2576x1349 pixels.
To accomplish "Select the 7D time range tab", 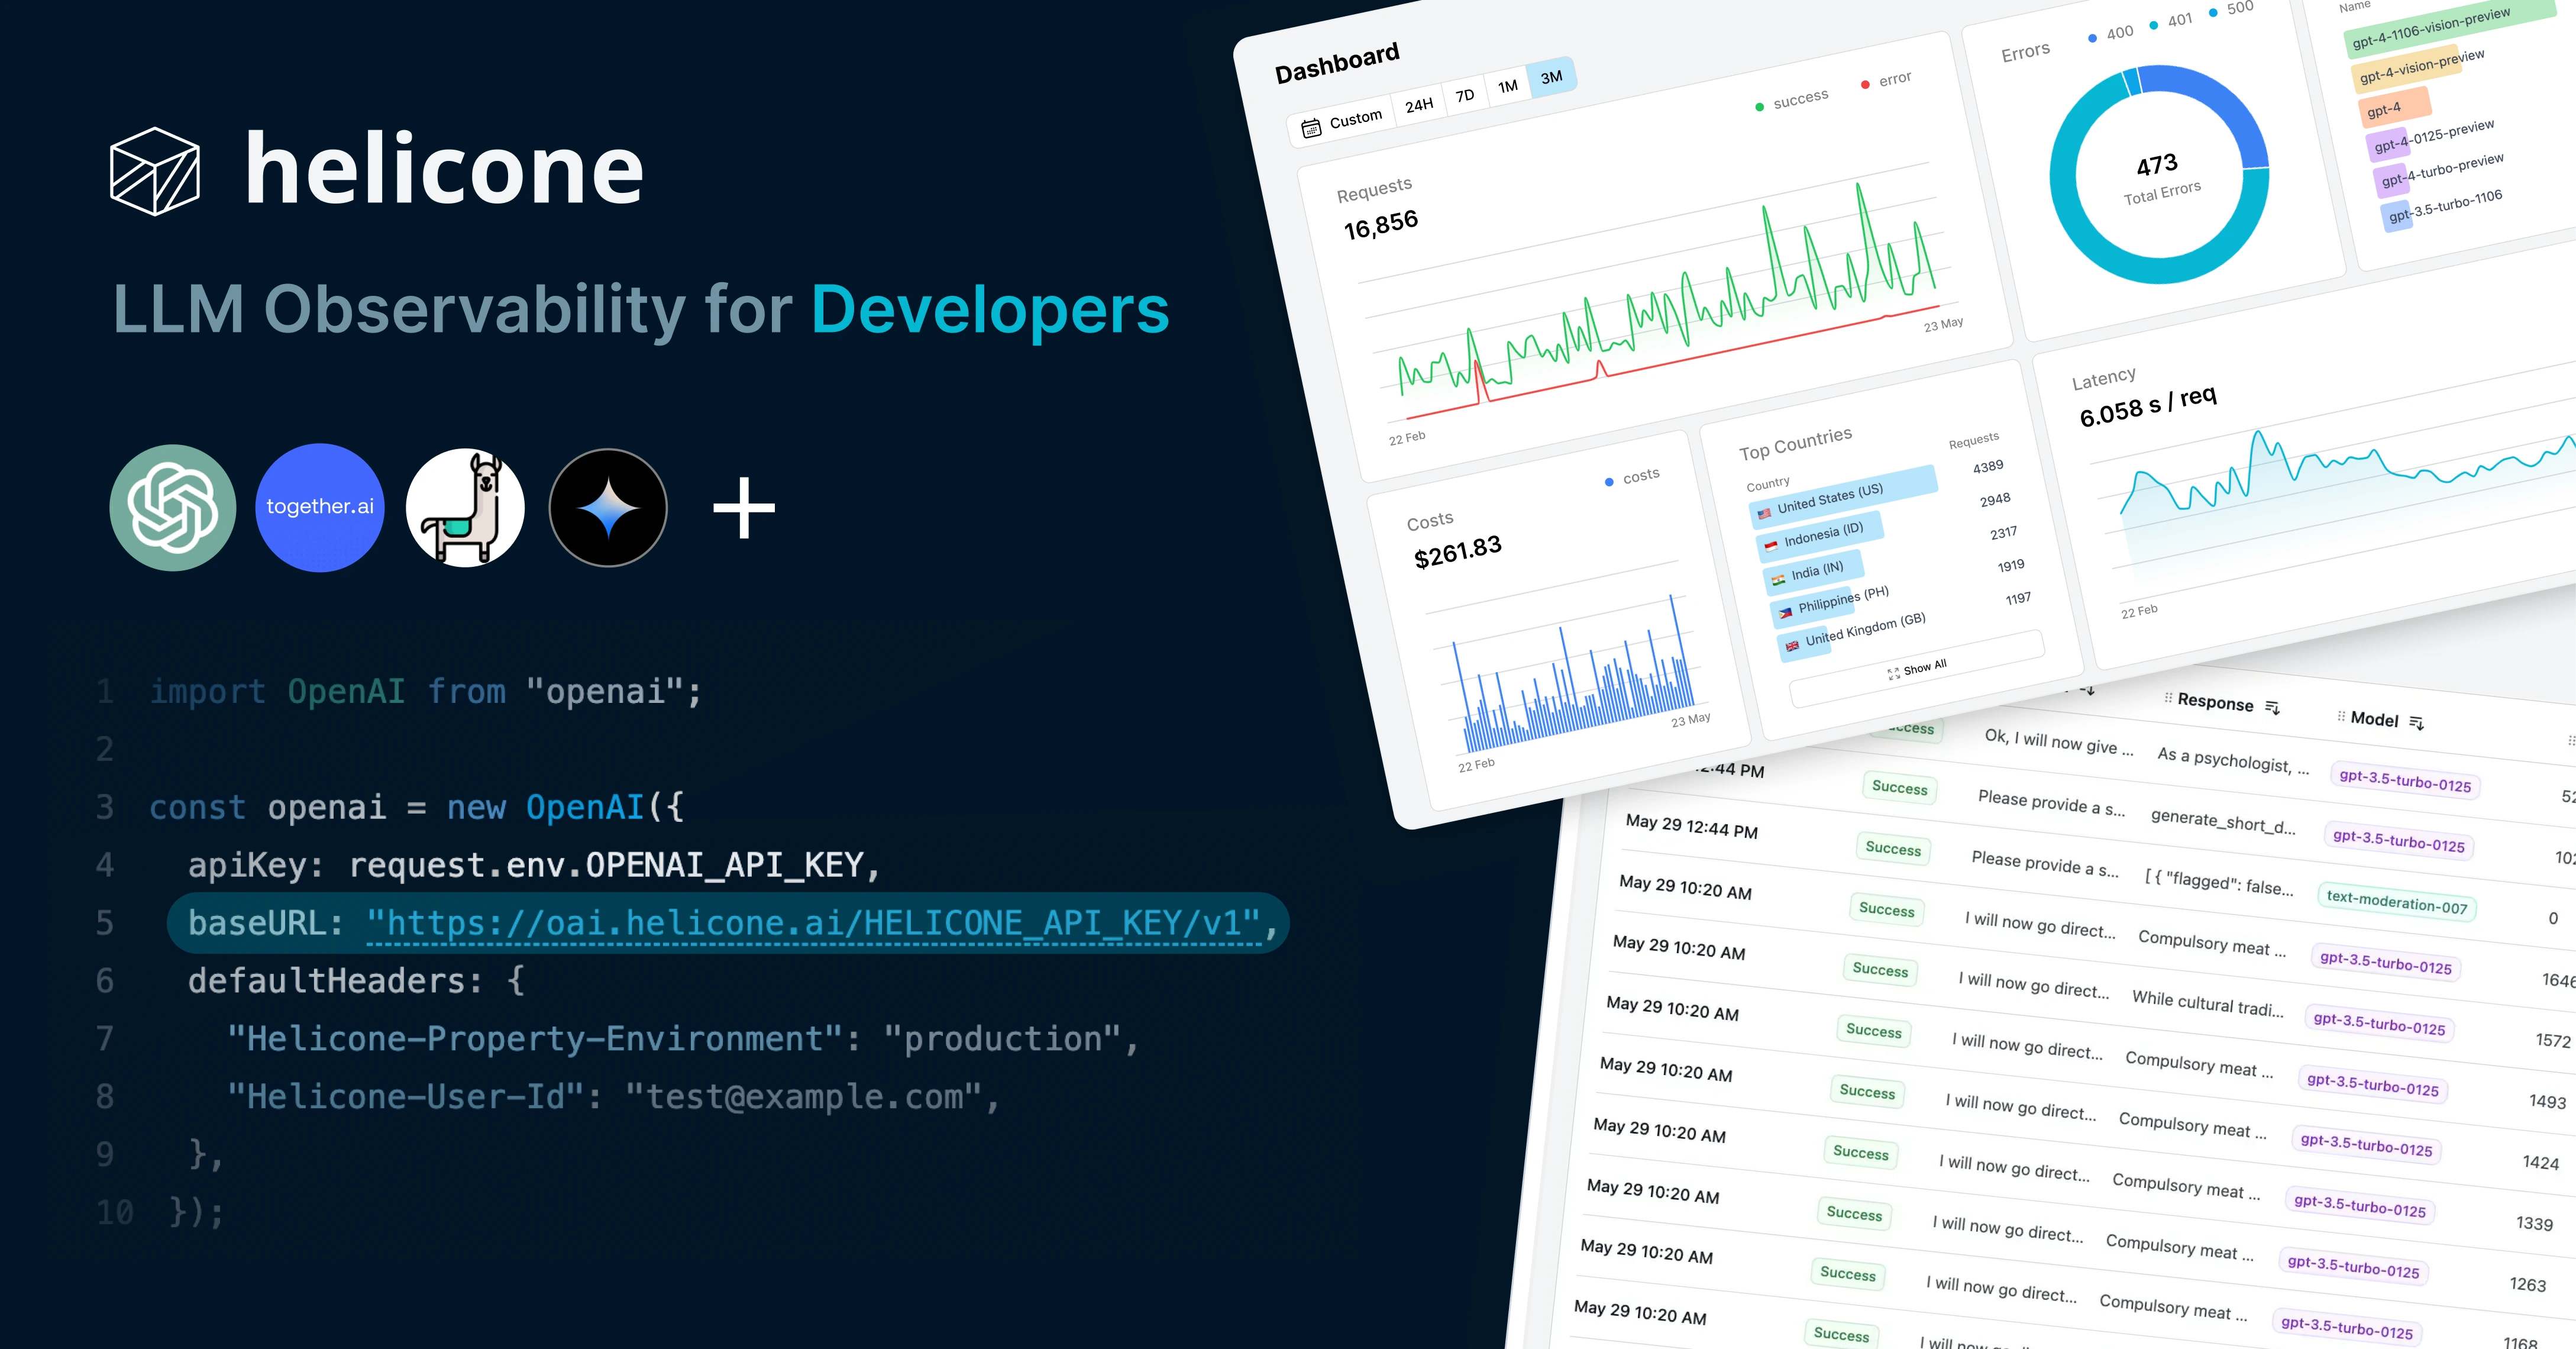I will pyautogui.click(x=1465, y=95).
